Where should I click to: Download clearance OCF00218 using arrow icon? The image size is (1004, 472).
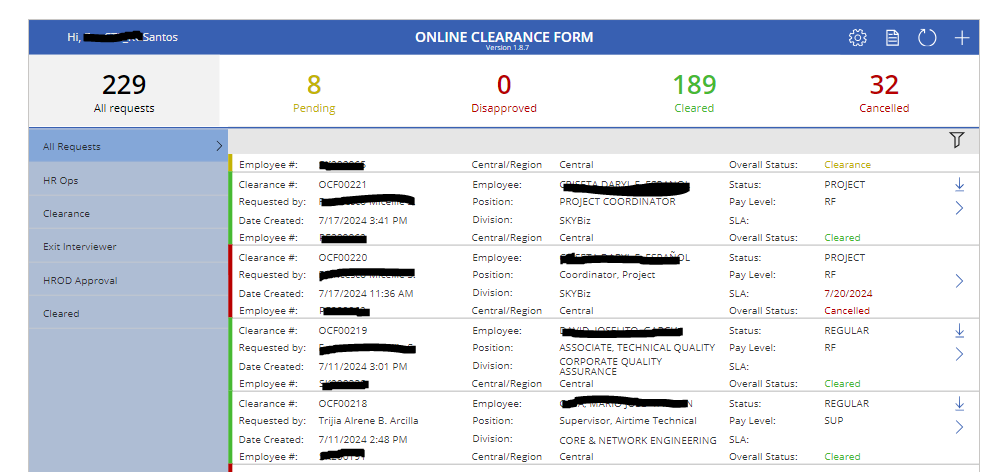(x=959, y=404)
